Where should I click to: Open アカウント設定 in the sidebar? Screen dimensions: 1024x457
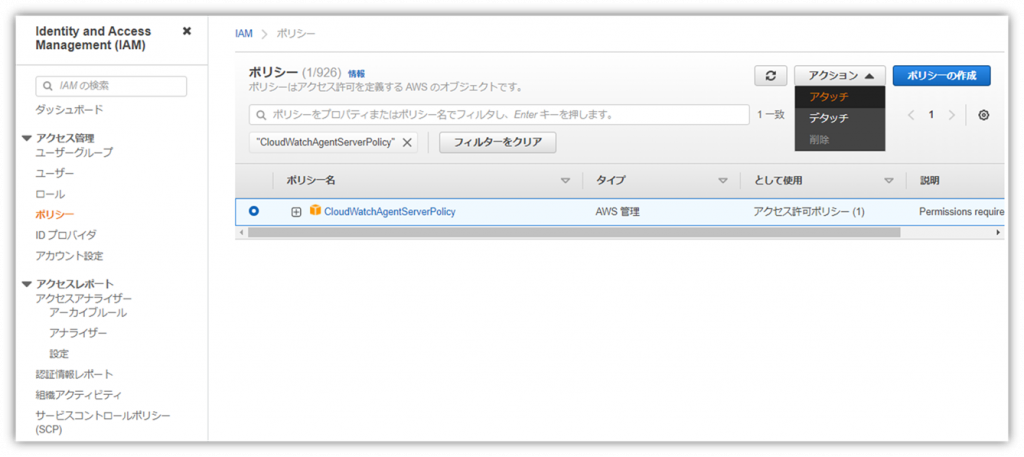click(69, 256)
